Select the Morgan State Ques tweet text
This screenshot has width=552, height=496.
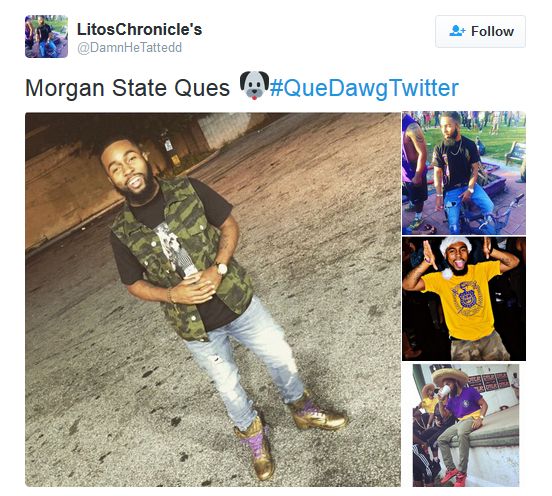click(127, 88)
